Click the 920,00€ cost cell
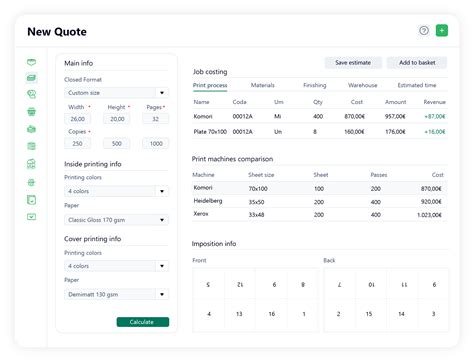 [x=431, y=202]
